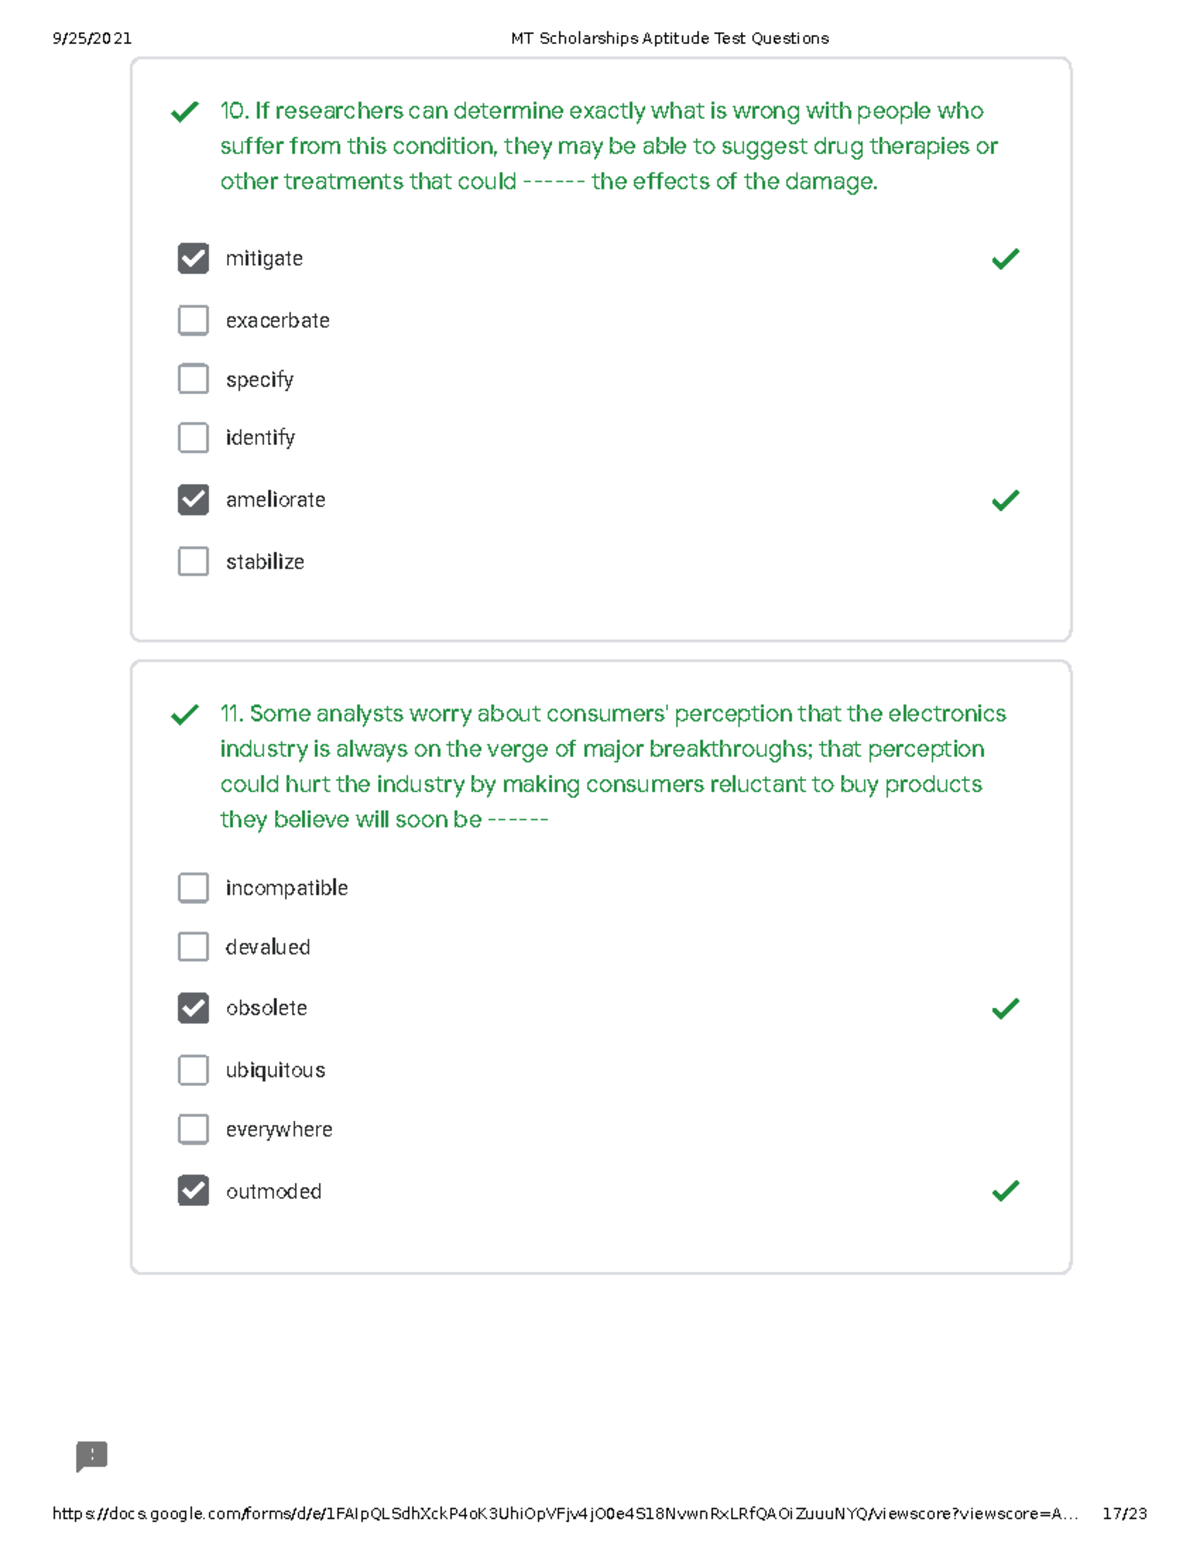Select the identify checkbox

click(193, 437)
